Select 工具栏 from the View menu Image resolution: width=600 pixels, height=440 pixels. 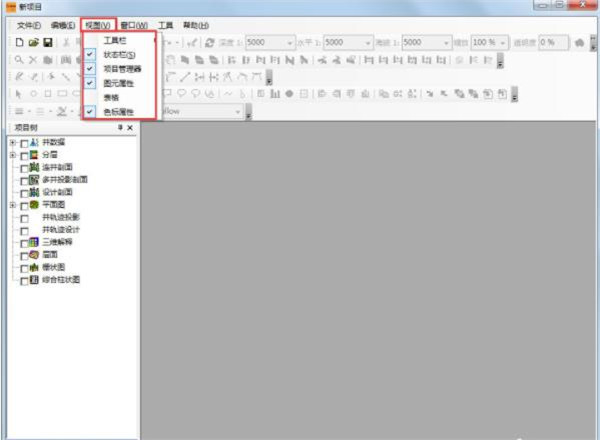coord(116,40)
